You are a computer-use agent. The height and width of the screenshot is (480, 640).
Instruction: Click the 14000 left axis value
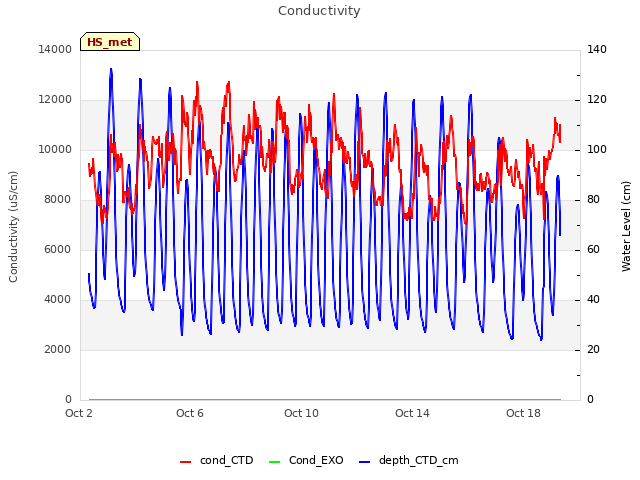(55, 49)
